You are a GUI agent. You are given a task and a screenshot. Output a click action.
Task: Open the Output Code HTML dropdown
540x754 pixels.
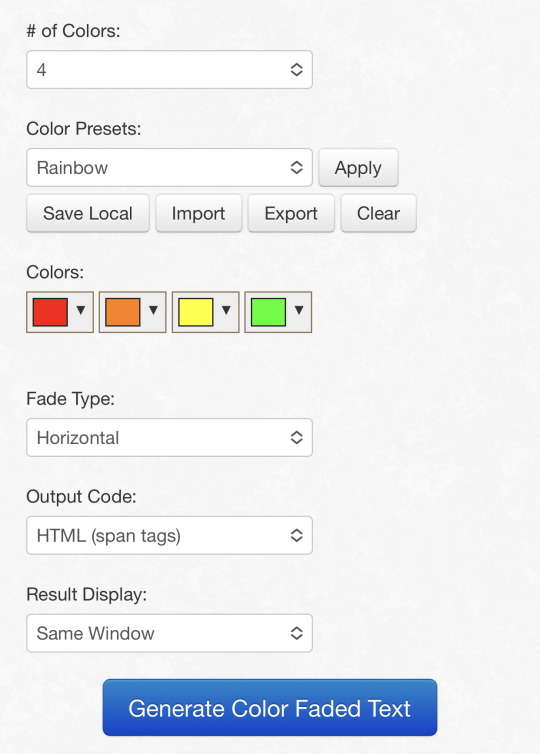pos(169,535)
